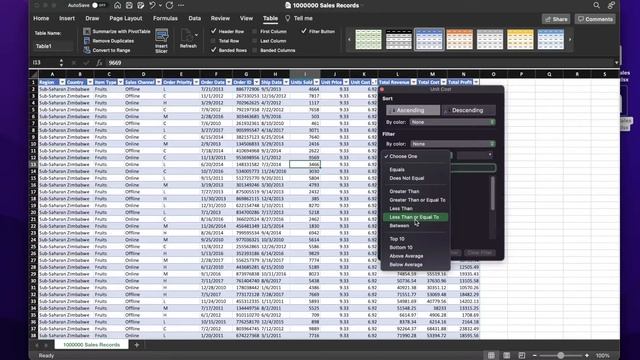Open the Country column filter arrow

[x=90, y=82]
